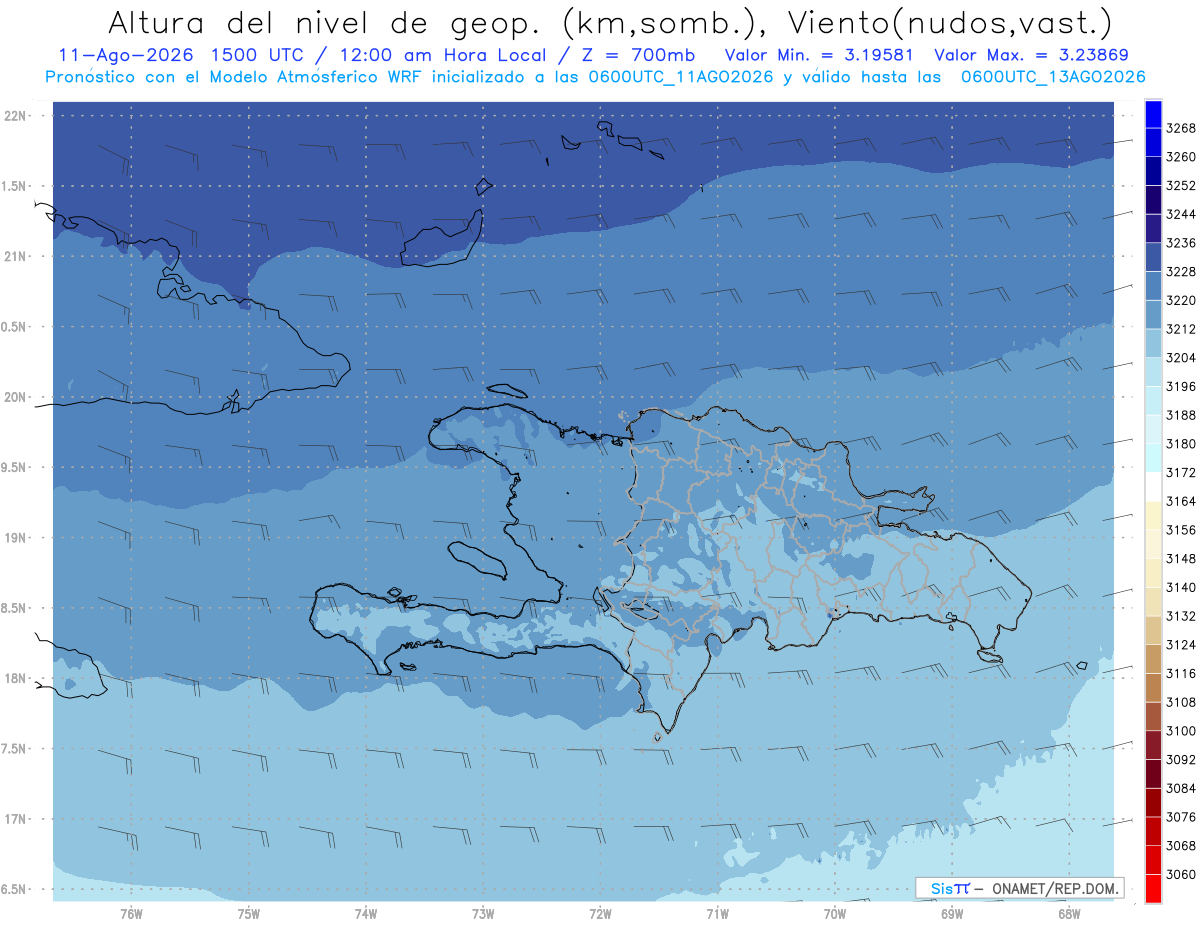Click the legend swatch between 3236 and 3228
The height and width of the screenshot is (927, 1200).
tap(1153, 257)
